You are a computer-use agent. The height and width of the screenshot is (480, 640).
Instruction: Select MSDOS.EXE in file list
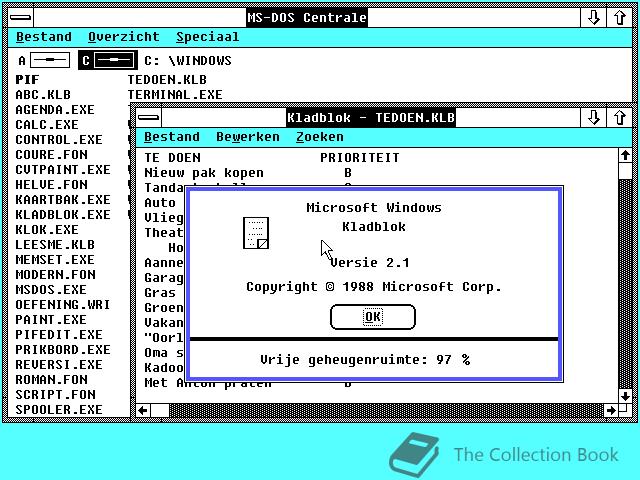[x=51, y=289]
